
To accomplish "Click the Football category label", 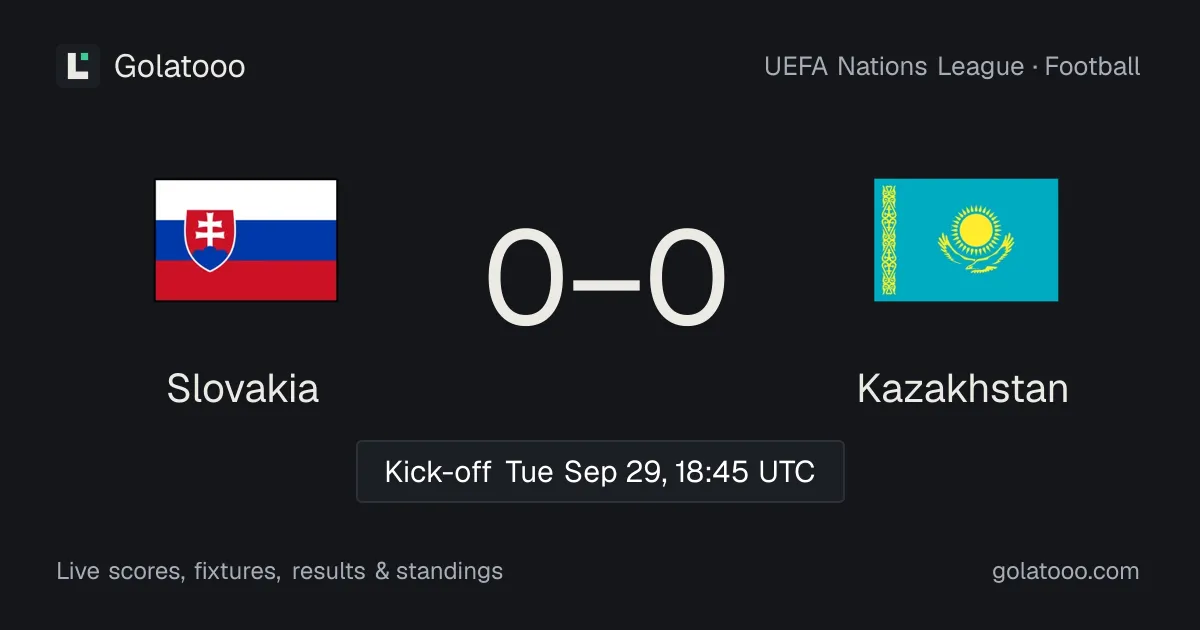I will point(1093,66).
